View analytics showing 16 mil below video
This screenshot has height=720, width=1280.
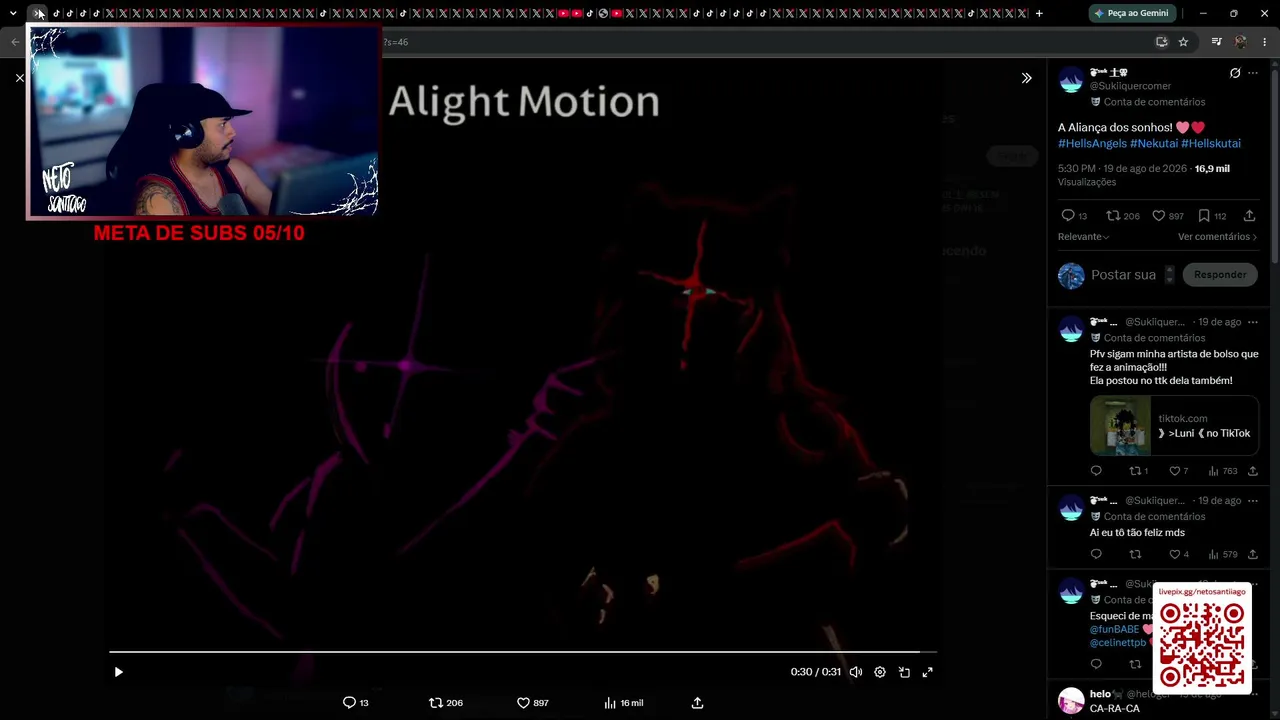(623, 703)
